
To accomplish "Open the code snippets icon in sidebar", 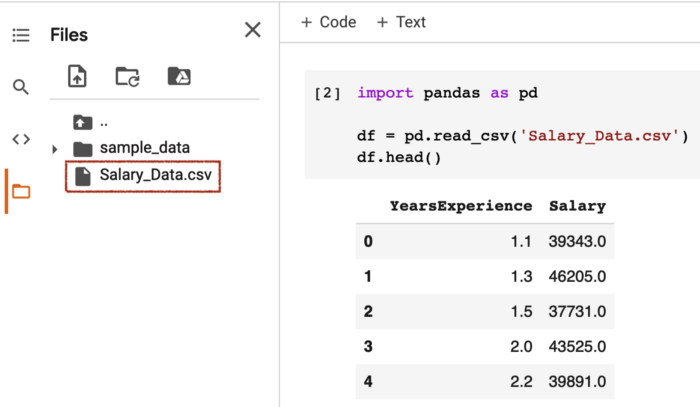I will pos(20,139).
